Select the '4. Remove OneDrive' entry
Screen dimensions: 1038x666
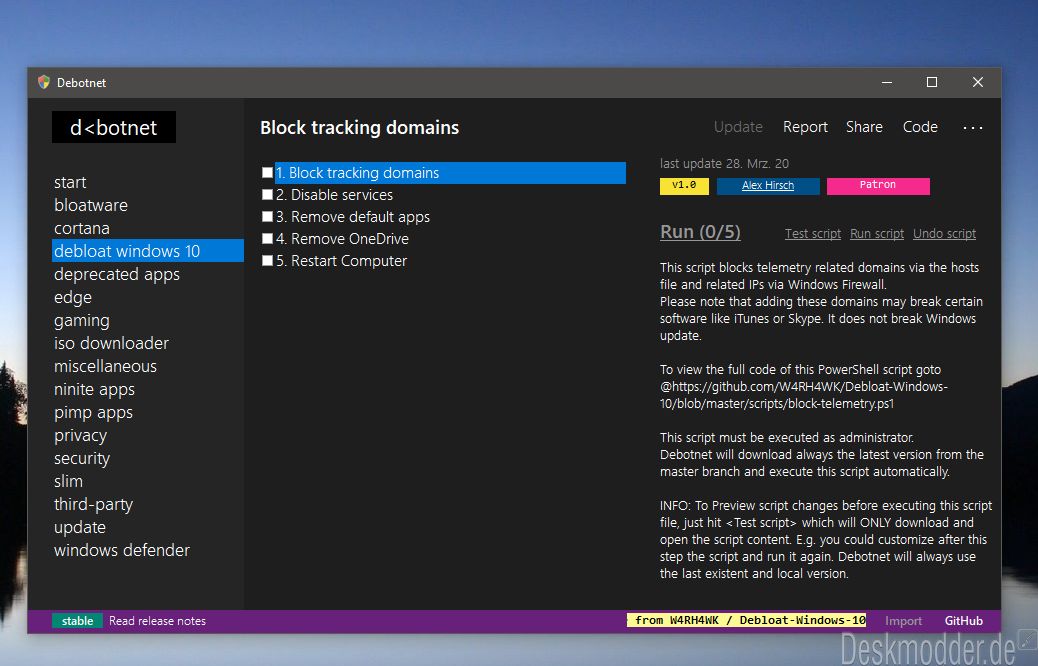[x=342, y=238]
